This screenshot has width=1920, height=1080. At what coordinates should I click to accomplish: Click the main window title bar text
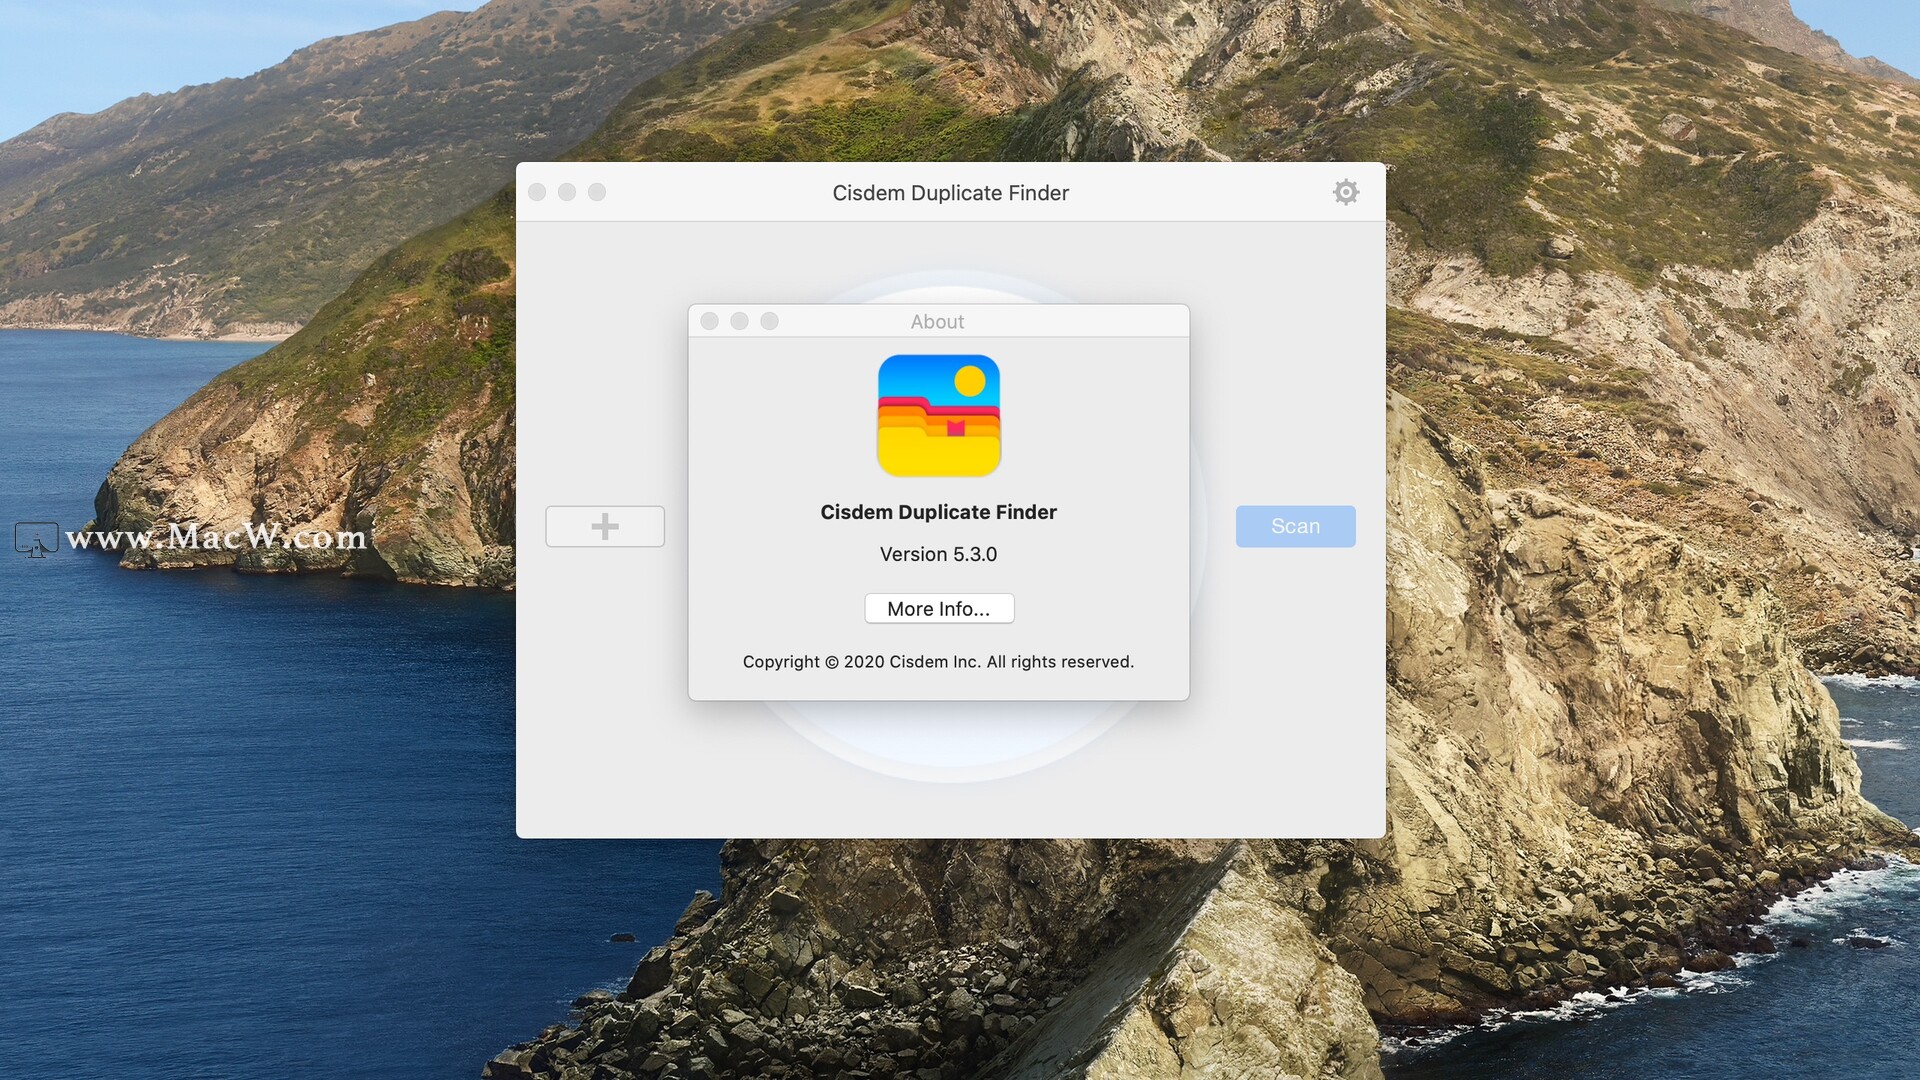click(950, 193)
